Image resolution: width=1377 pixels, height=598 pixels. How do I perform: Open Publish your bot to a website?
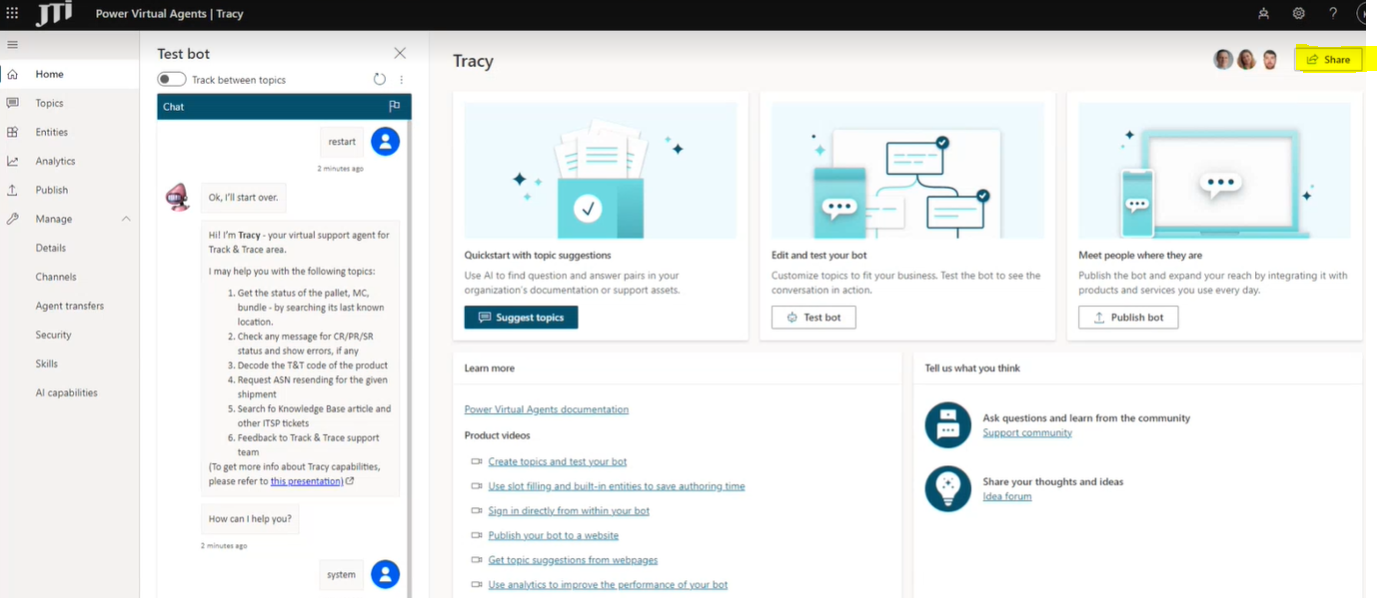(x=553, y=536)
